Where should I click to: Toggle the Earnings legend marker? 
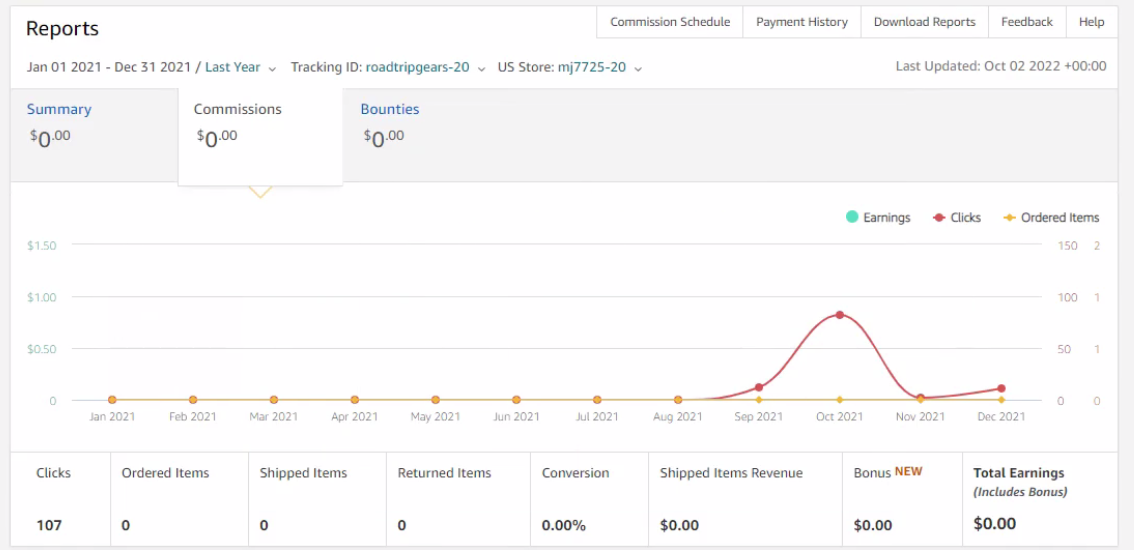click(852, 217)
